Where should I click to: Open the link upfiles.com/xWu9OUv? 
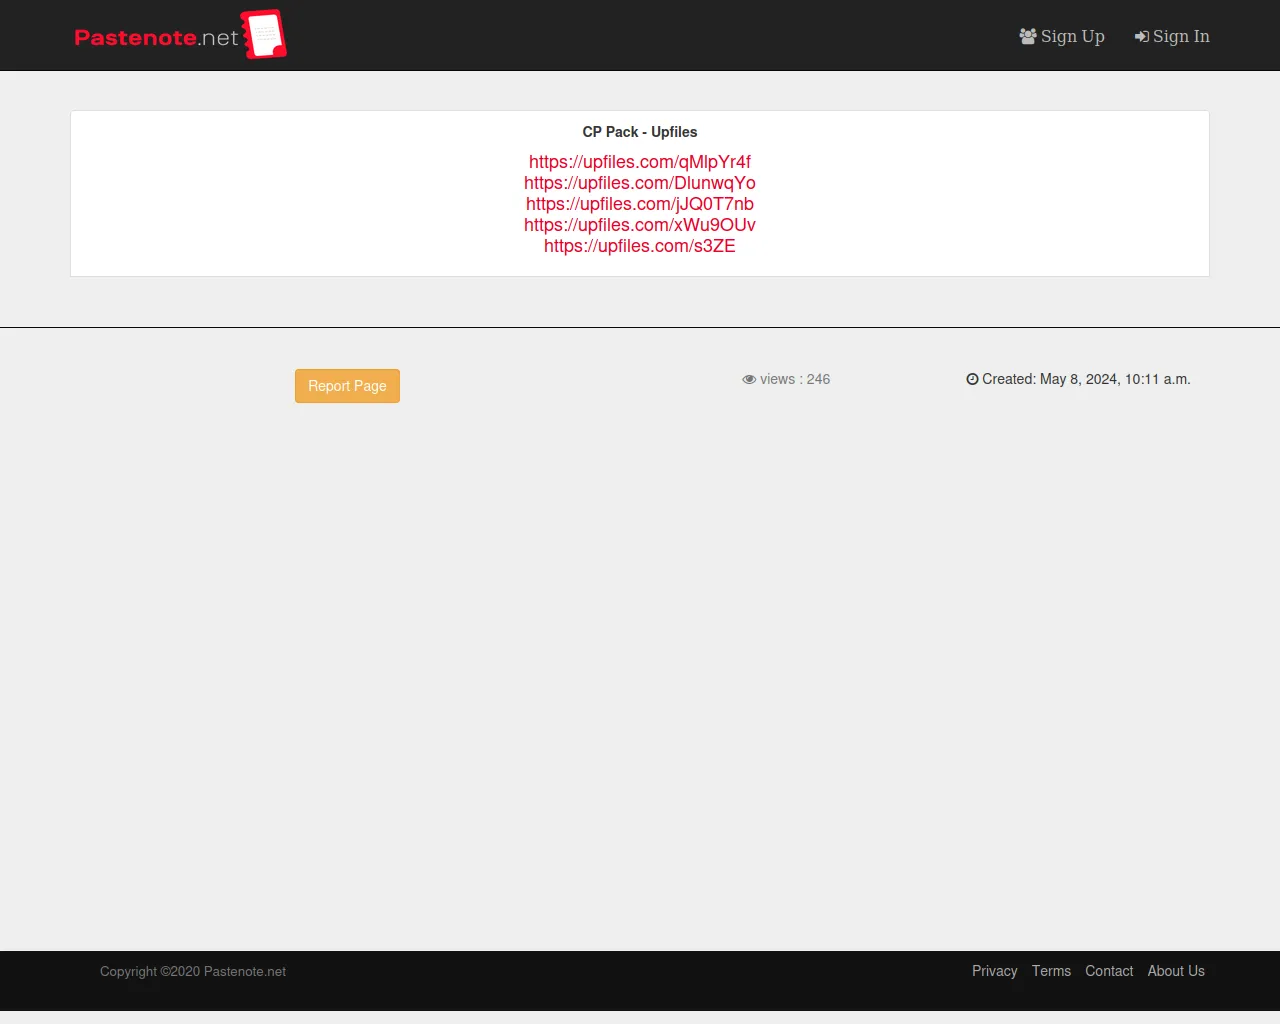point(639,225)
